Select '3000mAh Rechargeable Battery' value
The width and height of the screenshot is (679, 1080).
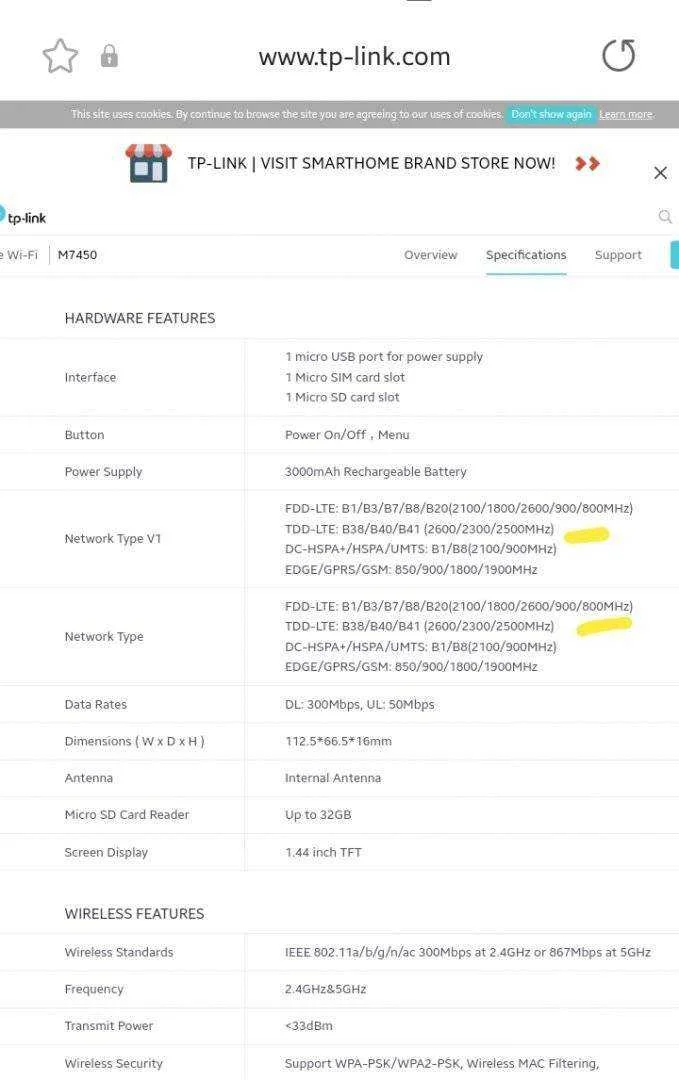(376, 472)
